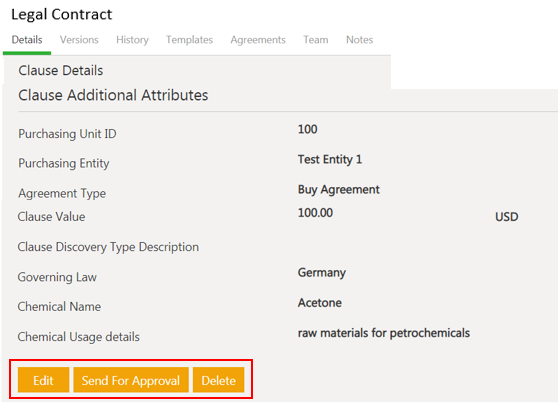The width and height of the screenshot is (559, 407).
Task: Click the Governing Law value Germany
Action: (x=322, y=273)
